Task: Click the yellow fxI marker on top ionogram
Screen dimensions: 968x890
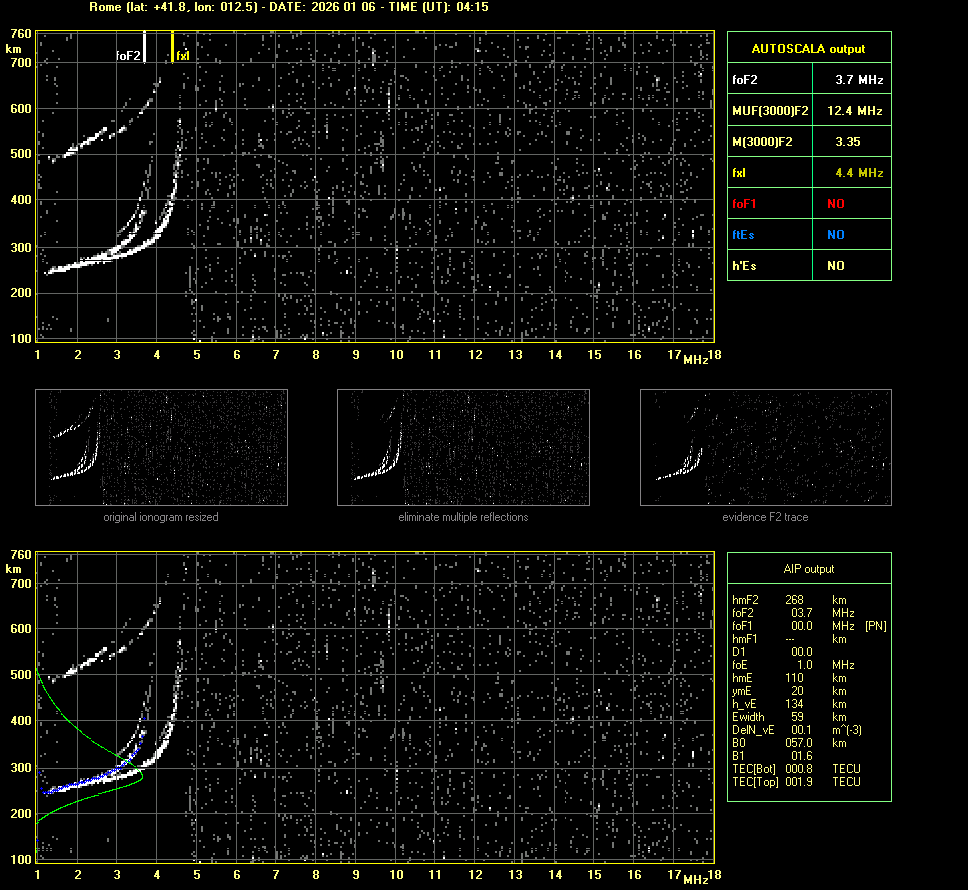Action: pyautogui.click(x=173, y=47)
